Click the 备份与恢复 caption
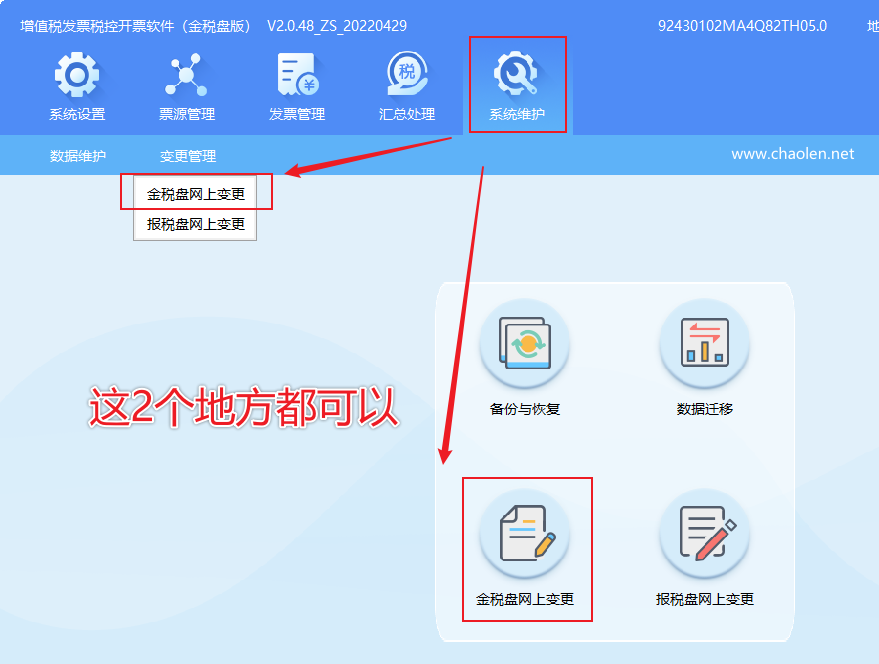Image resolution: width=879 pixels, height=664 pixels. [x=525, y=409]
